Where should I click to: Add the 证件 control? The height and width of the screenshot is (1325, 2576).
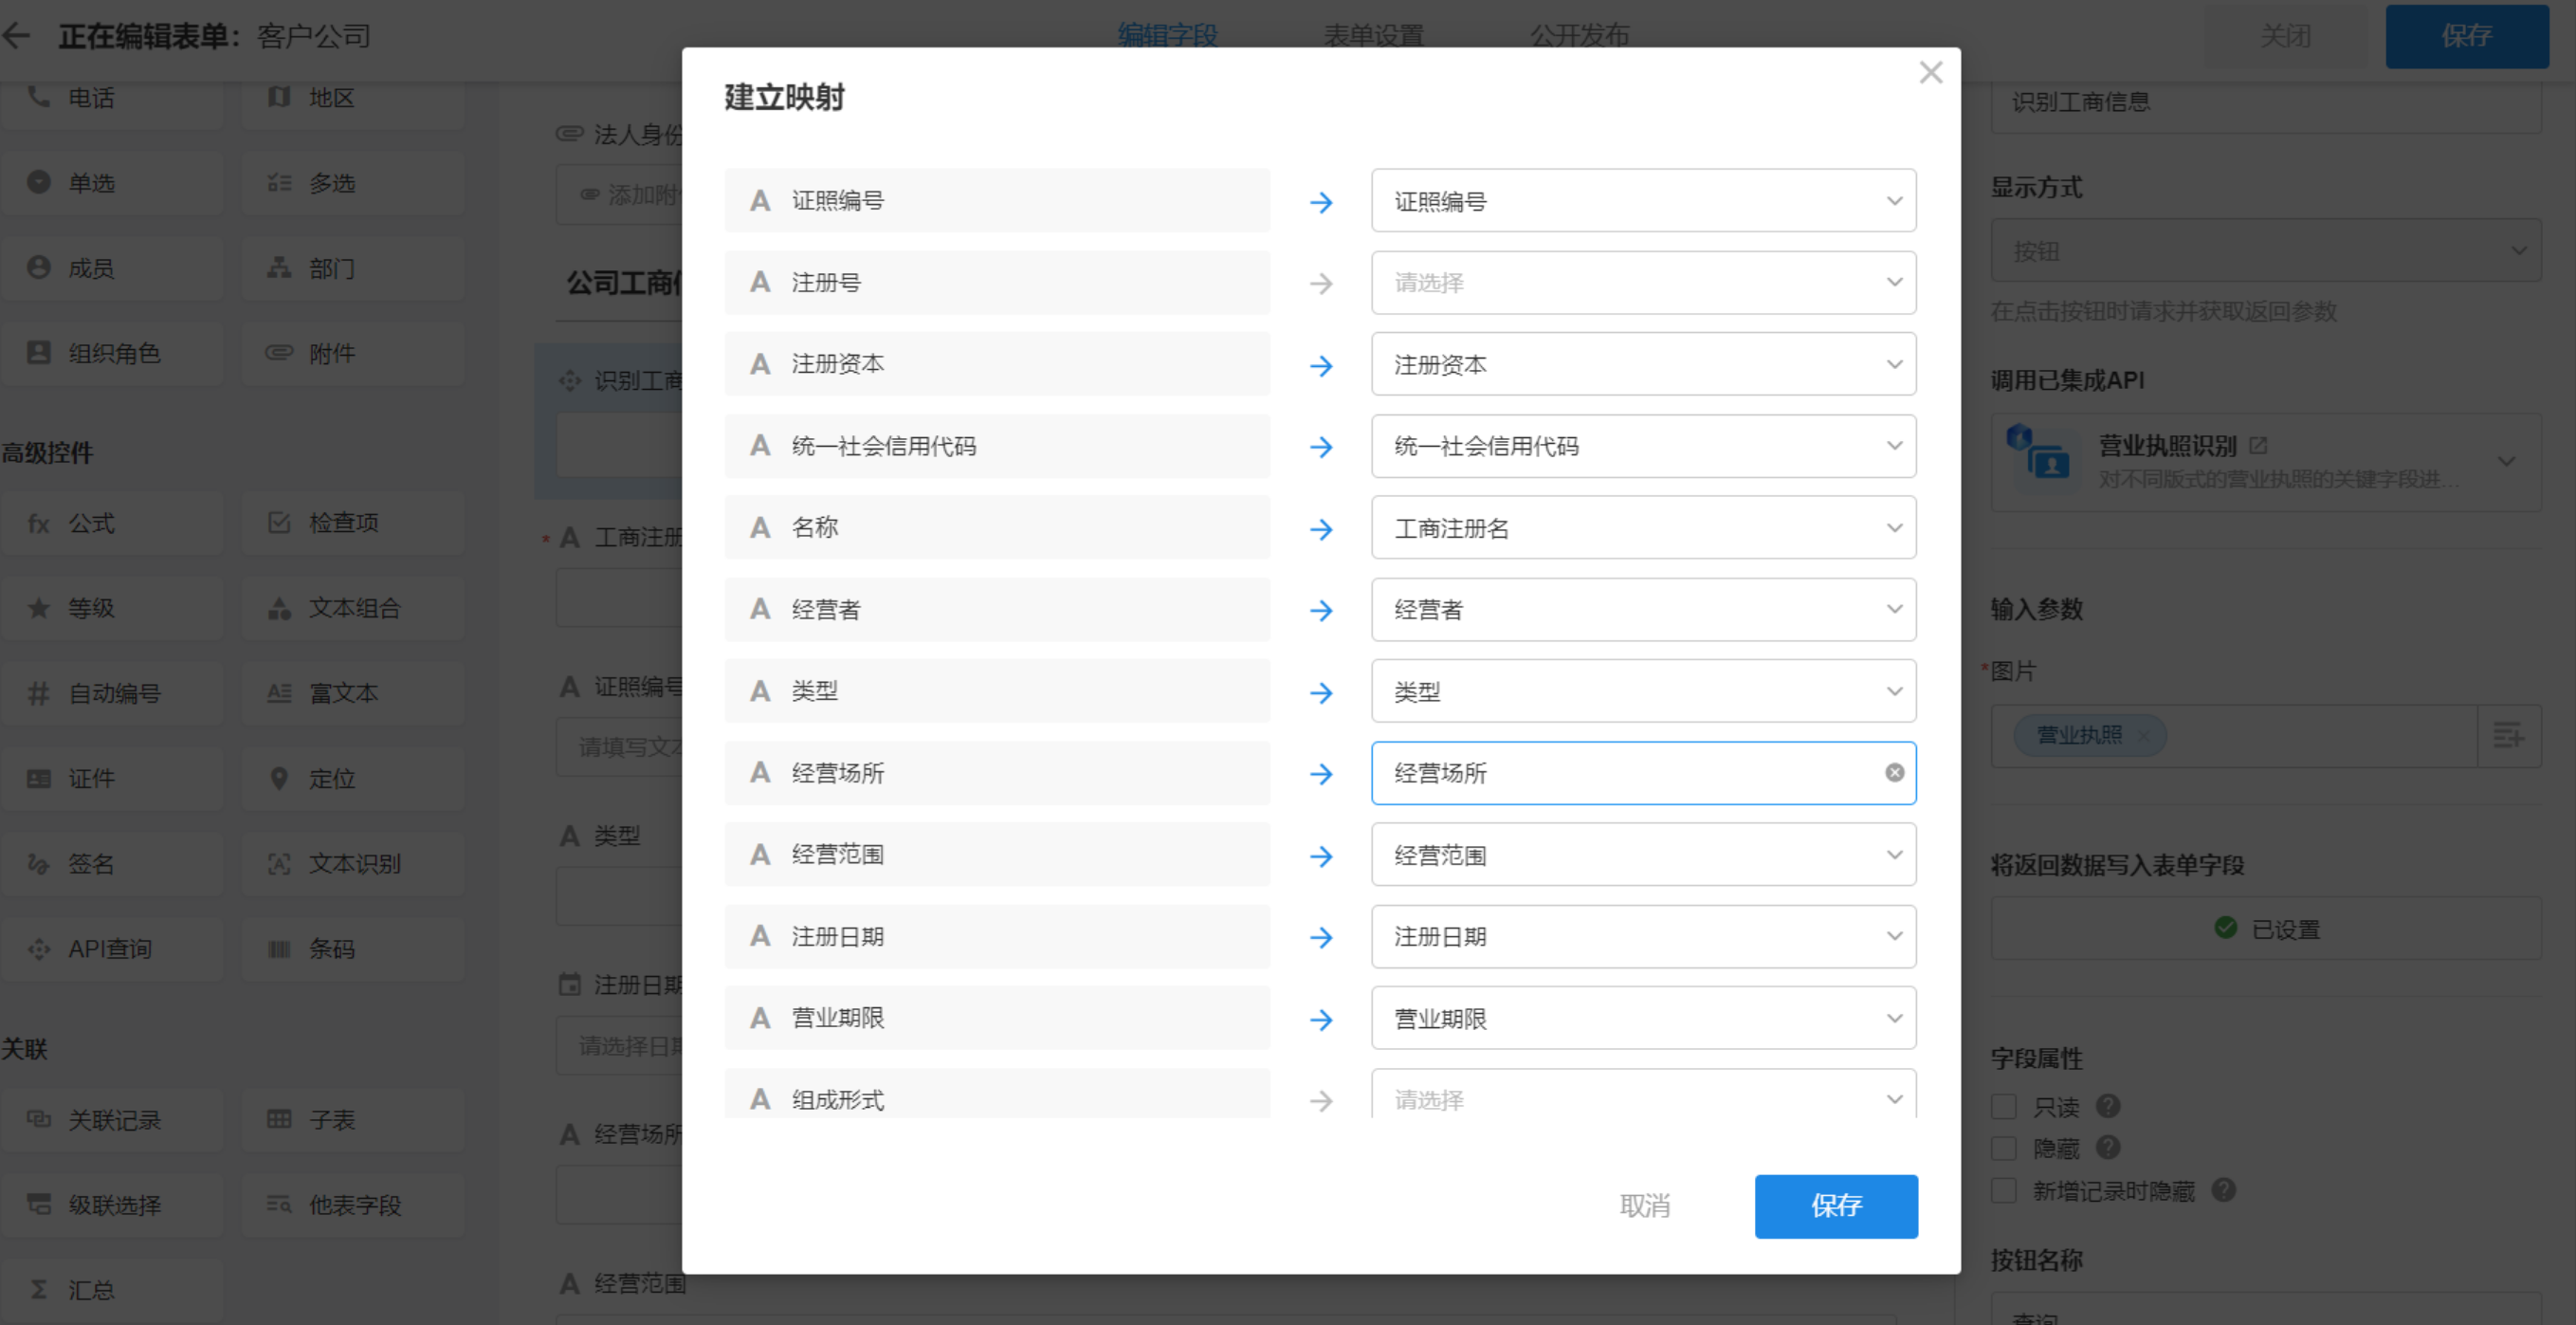[112, 778]
